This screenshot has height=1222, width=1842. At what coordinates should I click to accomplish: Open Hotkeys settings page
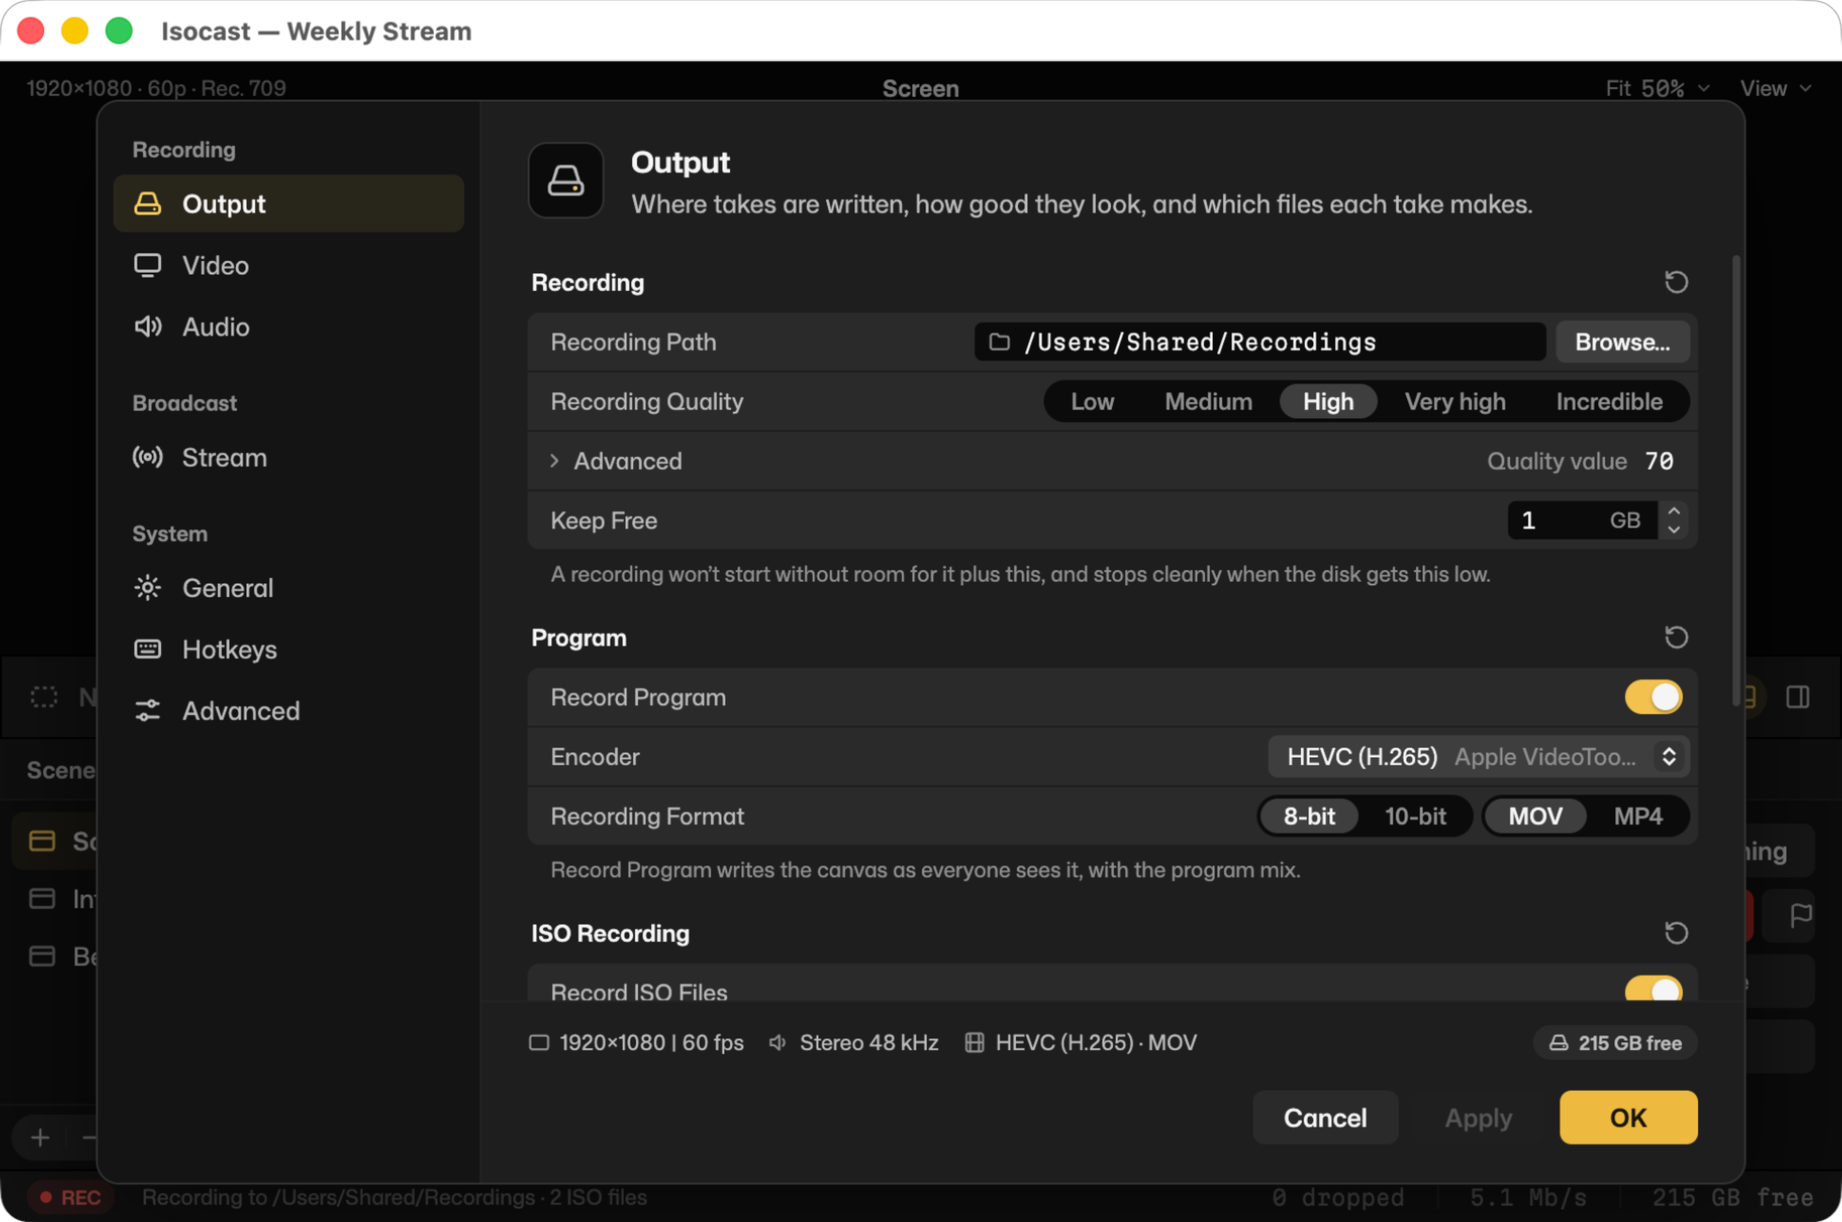(x=288, y=650)
